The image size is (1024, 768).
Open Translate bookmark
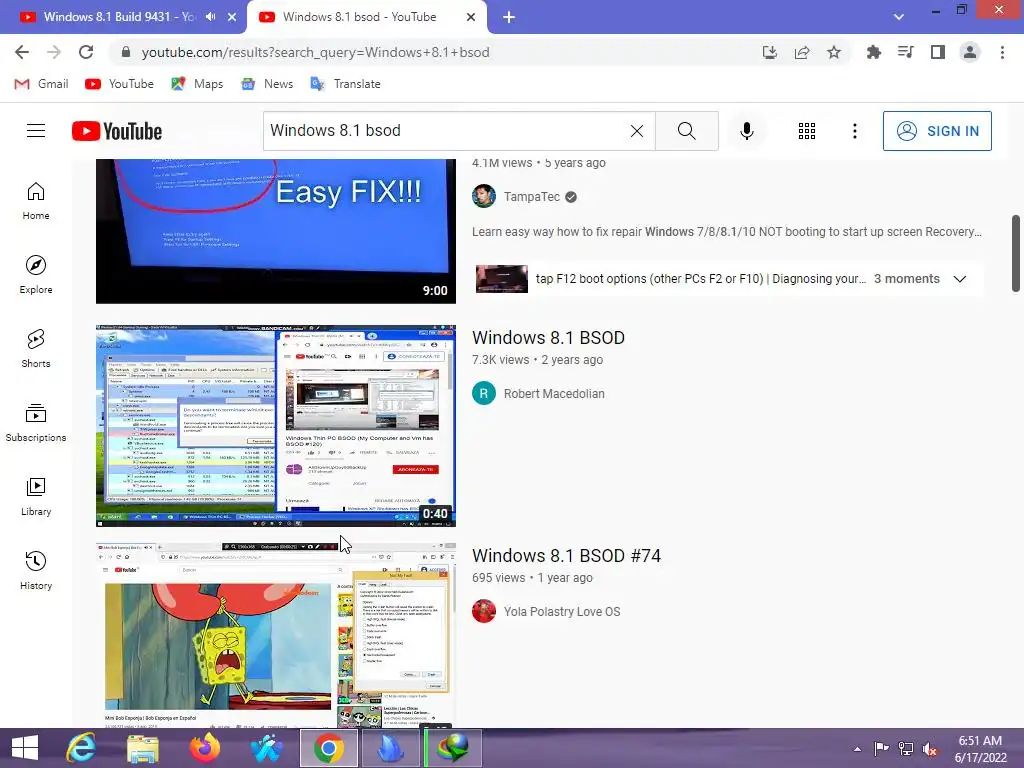[345, 84]
